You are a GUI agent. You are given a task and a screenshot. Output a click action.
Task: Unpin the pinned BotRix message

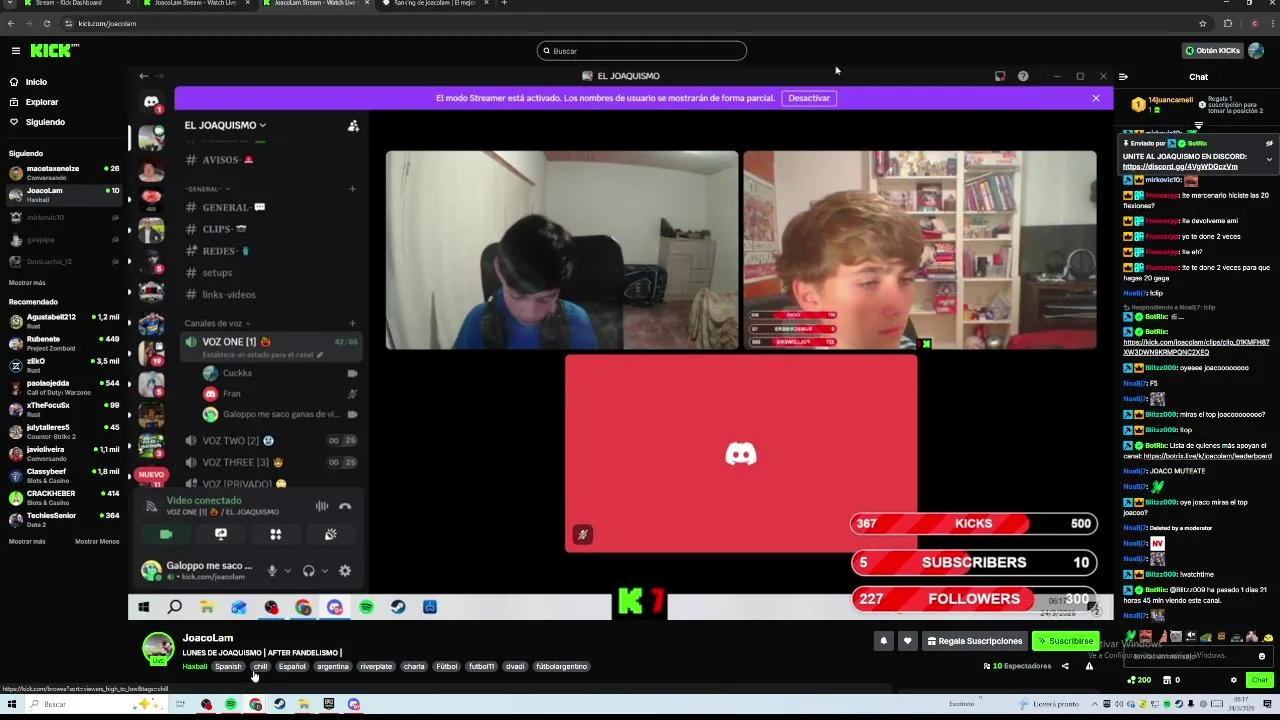(x=1269, y=143)
